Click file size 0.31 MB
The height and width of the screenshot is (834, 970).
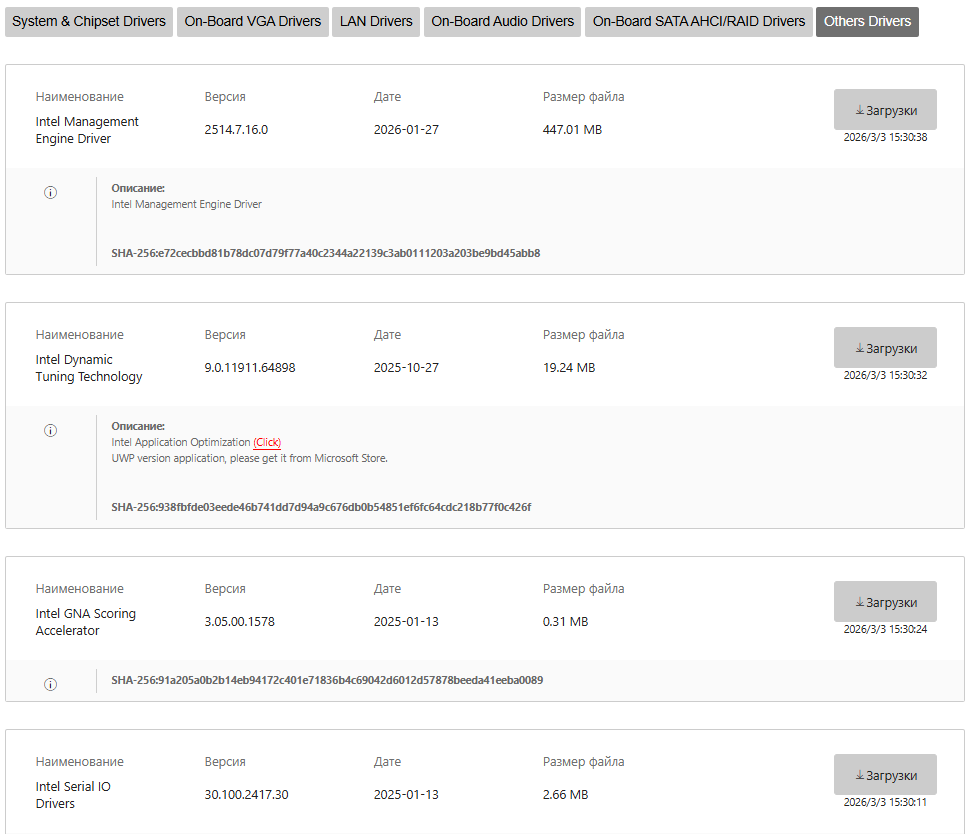pyautogui.click(x=565, y=622)
